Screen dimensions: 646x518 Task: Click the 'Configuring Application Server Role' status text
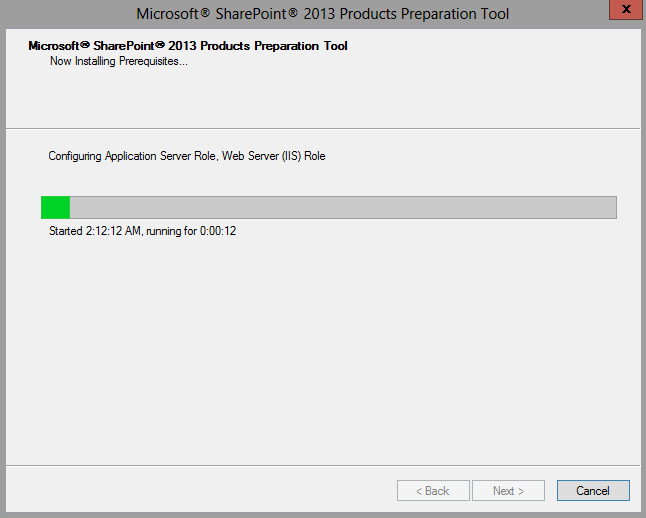(132, 156)
